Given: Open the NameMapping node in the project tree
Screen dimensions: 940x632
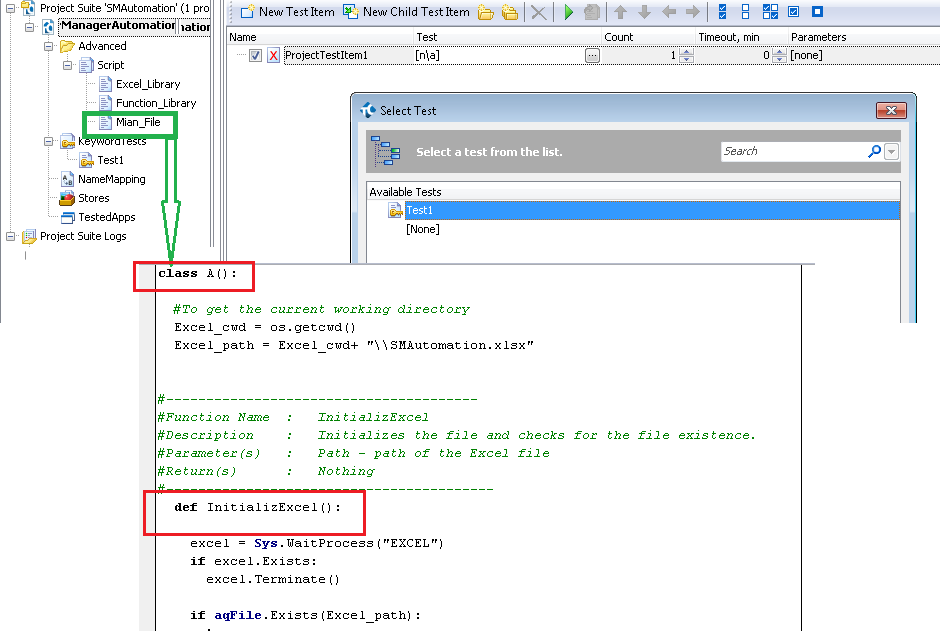Looking at the screenshot, I should 111,179.
